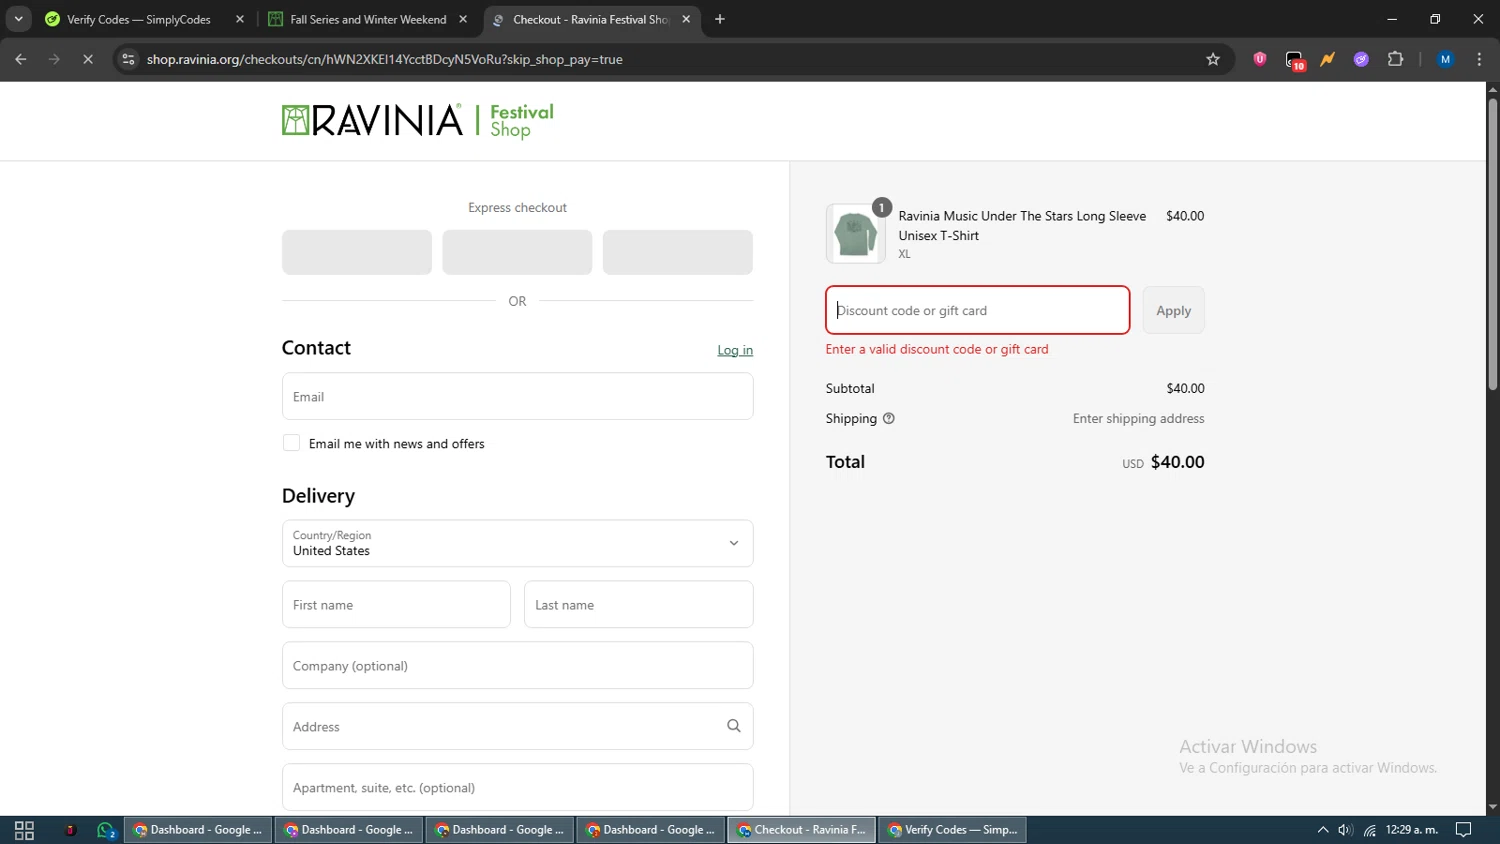
Task: Click the third express checkout button
Action: pyautogui.click(x=678, y=252)
